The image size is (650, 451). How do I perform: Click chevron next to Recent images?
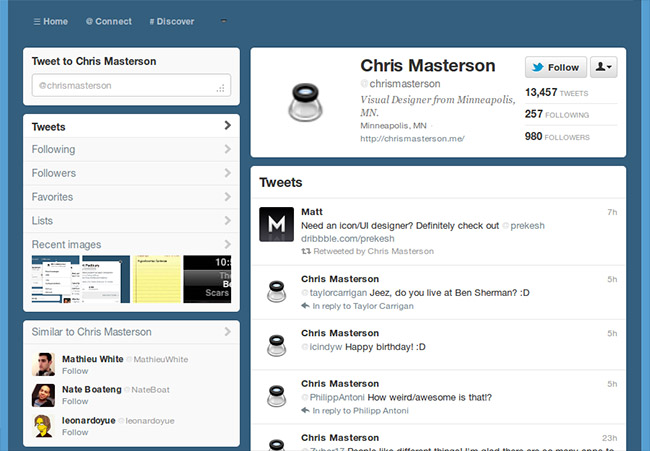[228, 244]
